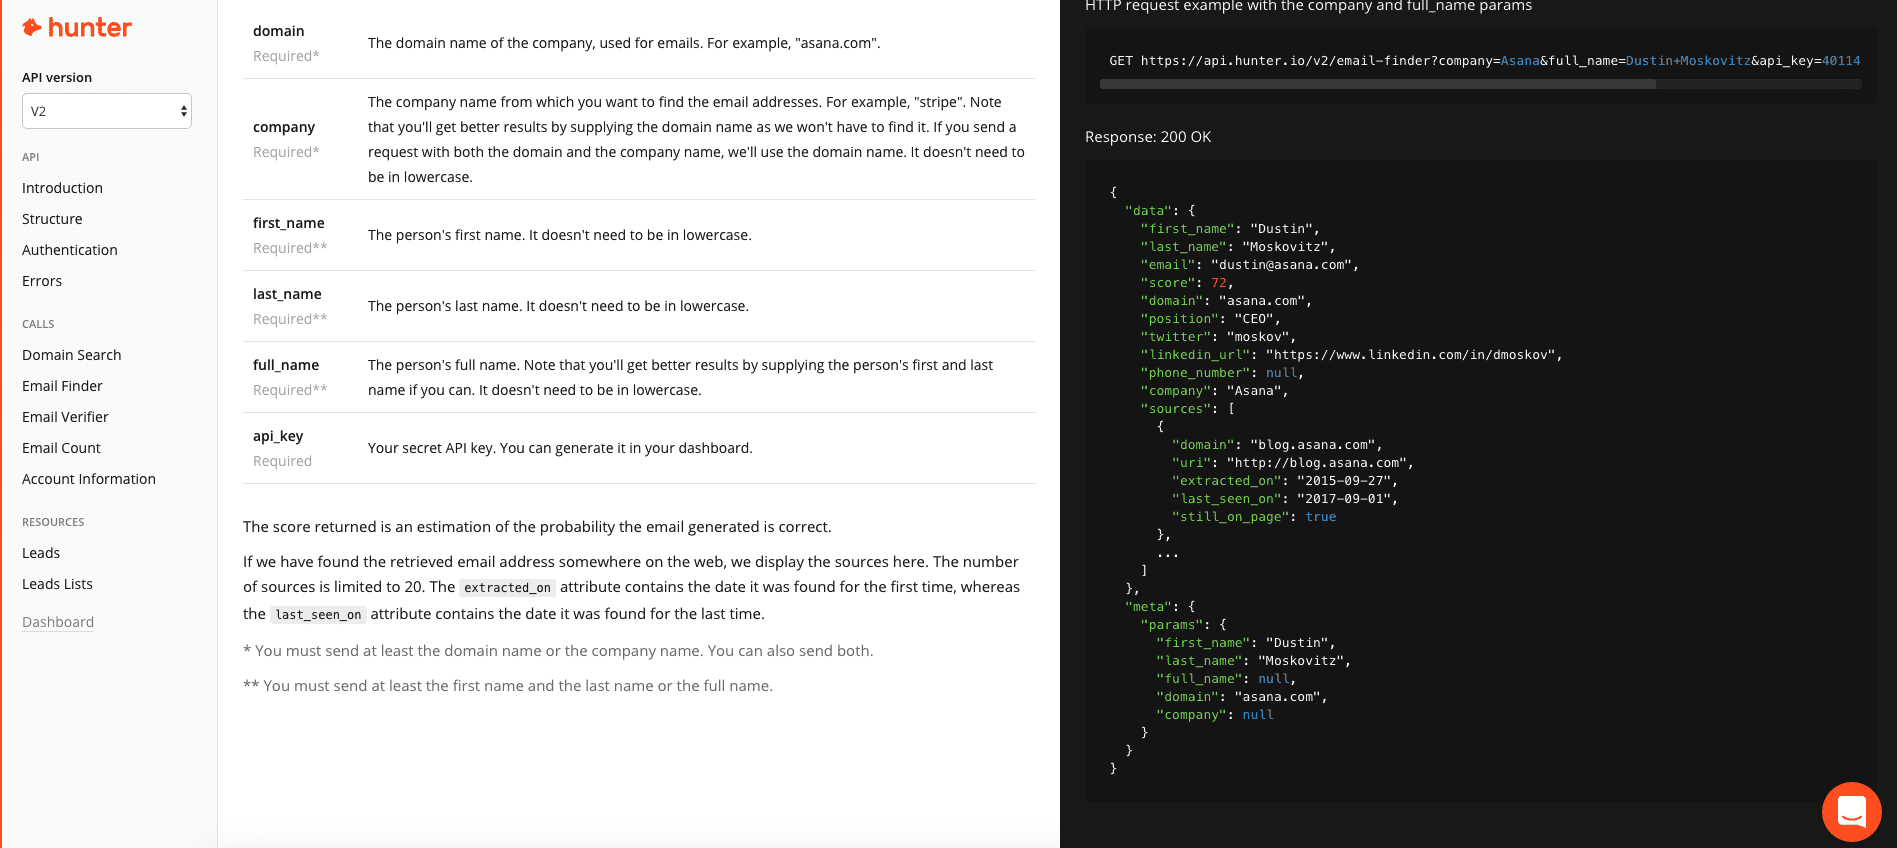Click the 'api_key' parameter name
Screen dimensions: 1897x848
click(x=278, y=436)
